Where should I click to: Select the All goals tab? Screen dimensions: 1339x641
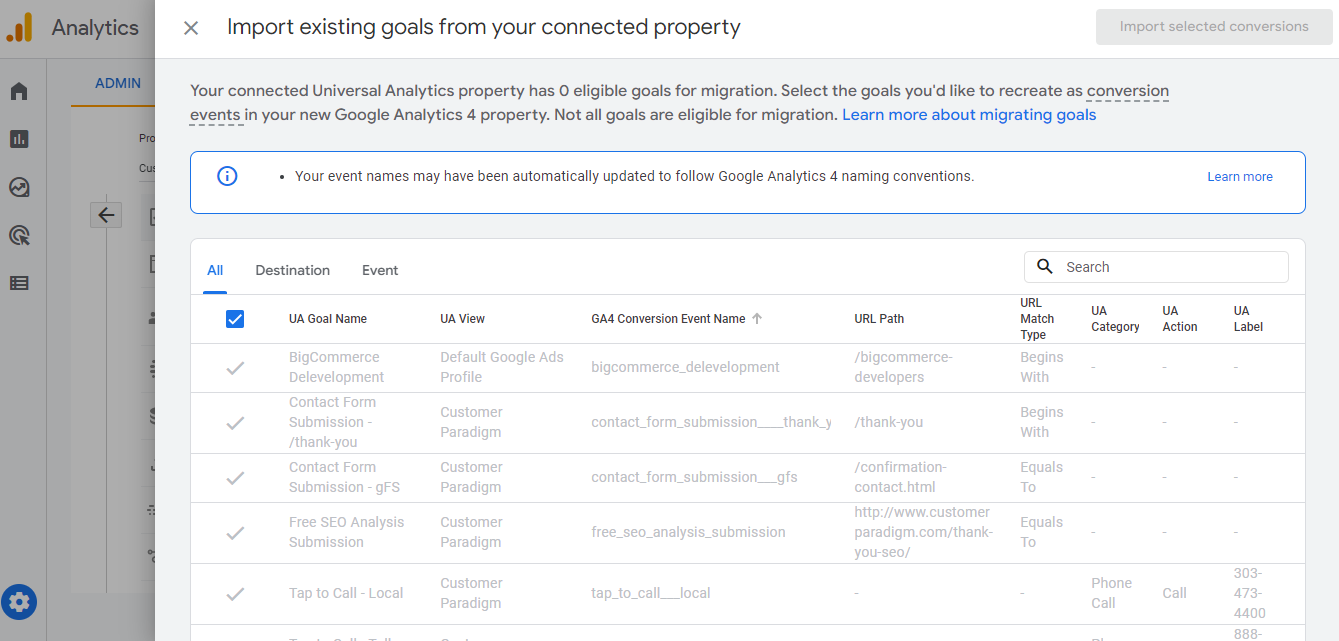(x=215, y=270)
